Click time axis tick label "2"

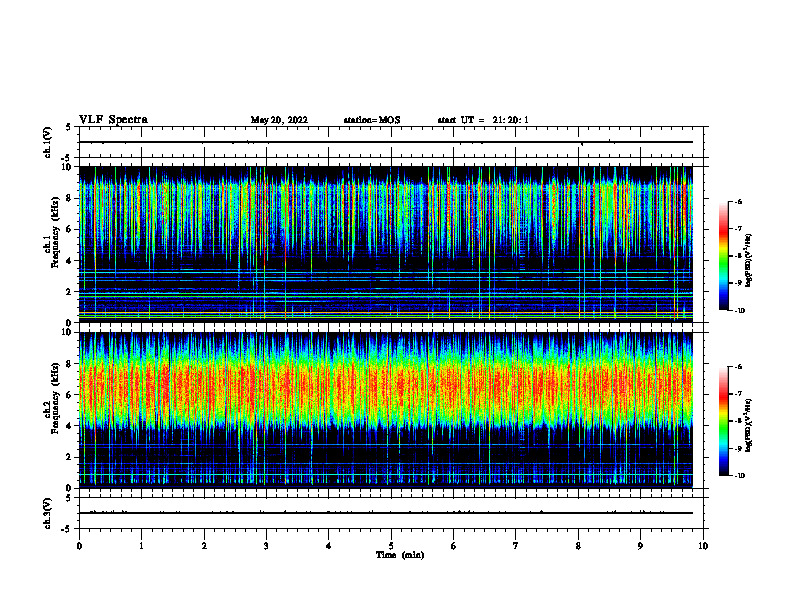(x=204, y=546)
